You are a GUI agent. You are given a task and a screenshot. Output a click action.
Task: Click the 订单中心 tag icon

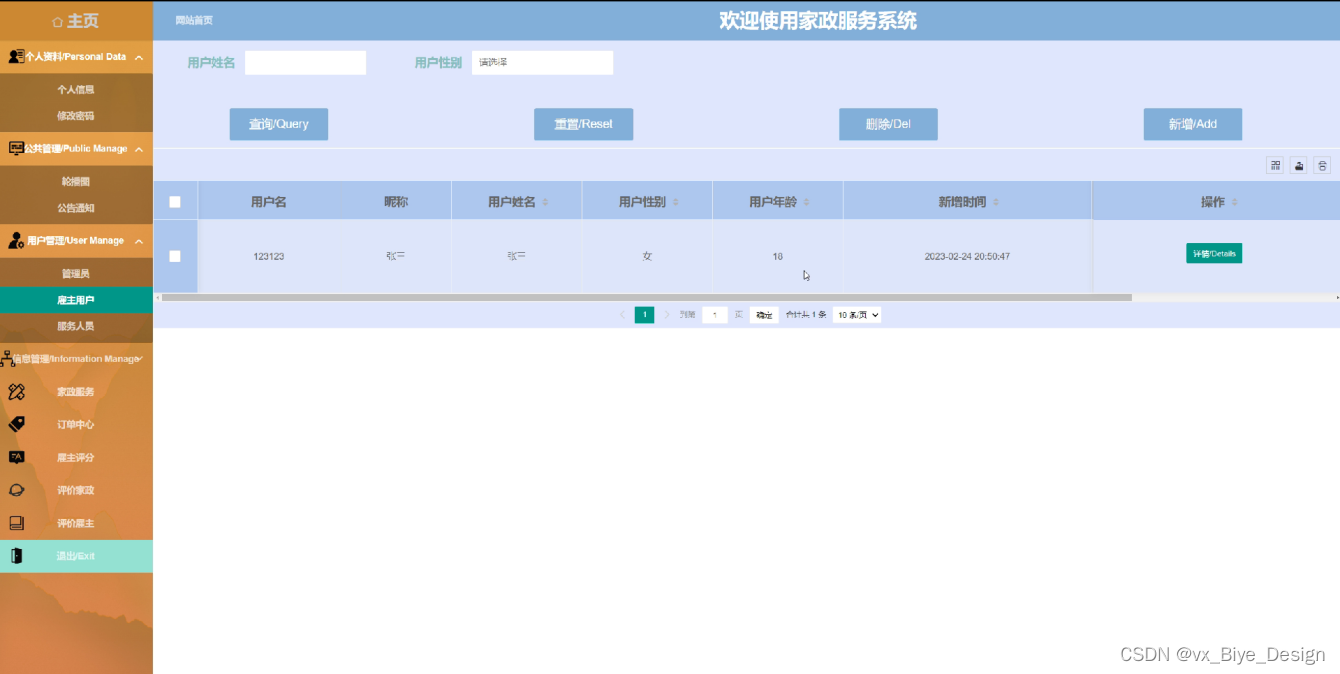click(x=16, y=424)
